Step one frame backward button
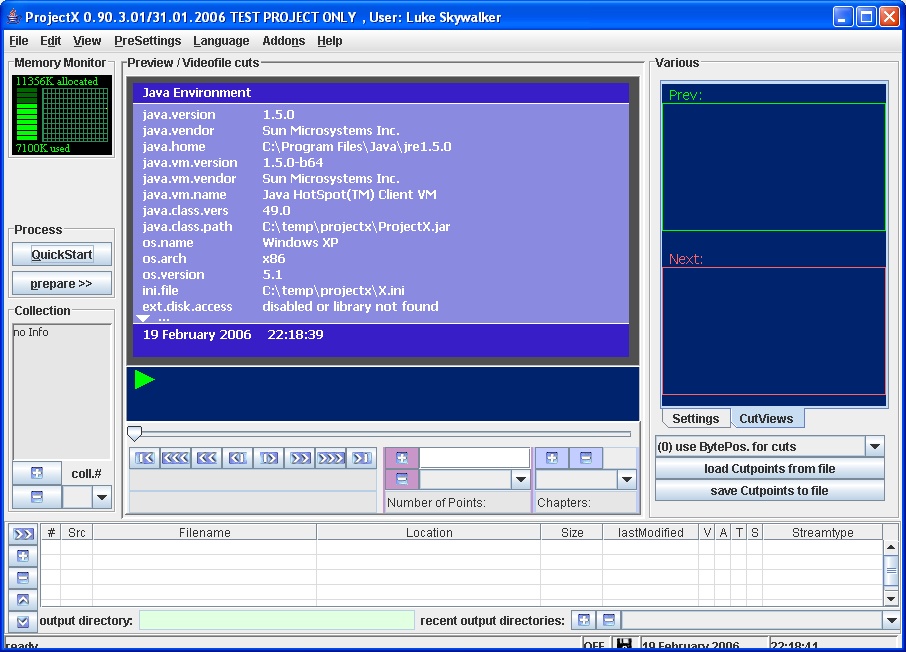 [237, 458]
